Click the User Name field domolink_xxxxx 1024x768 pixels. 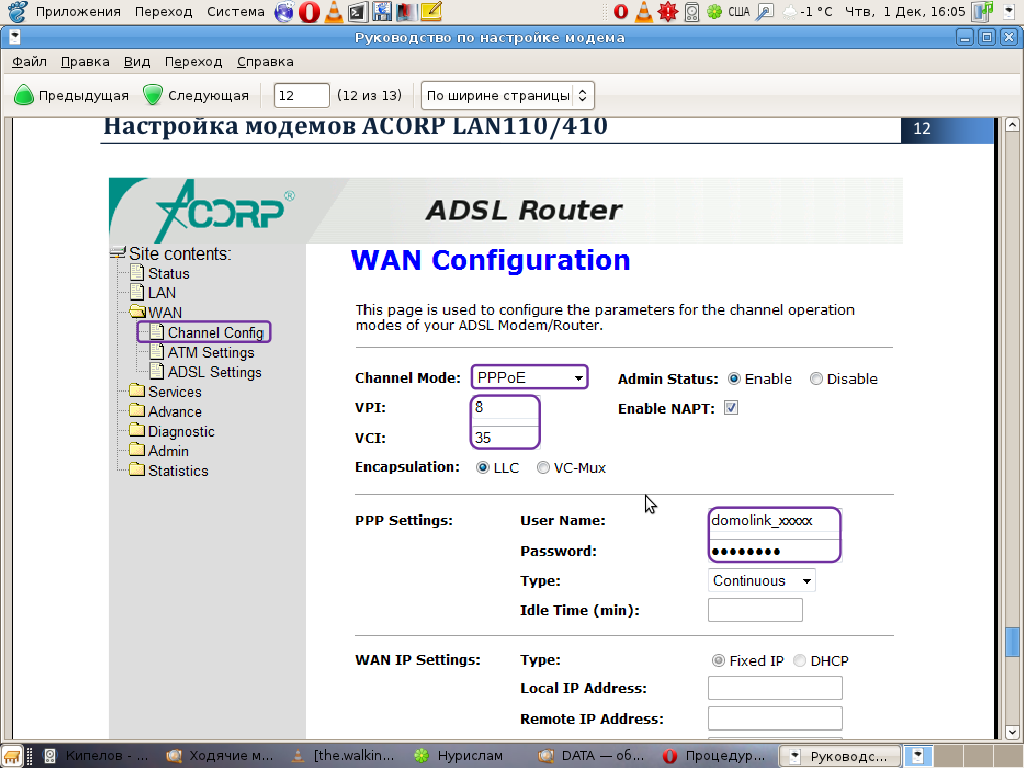tap(775, 520)
